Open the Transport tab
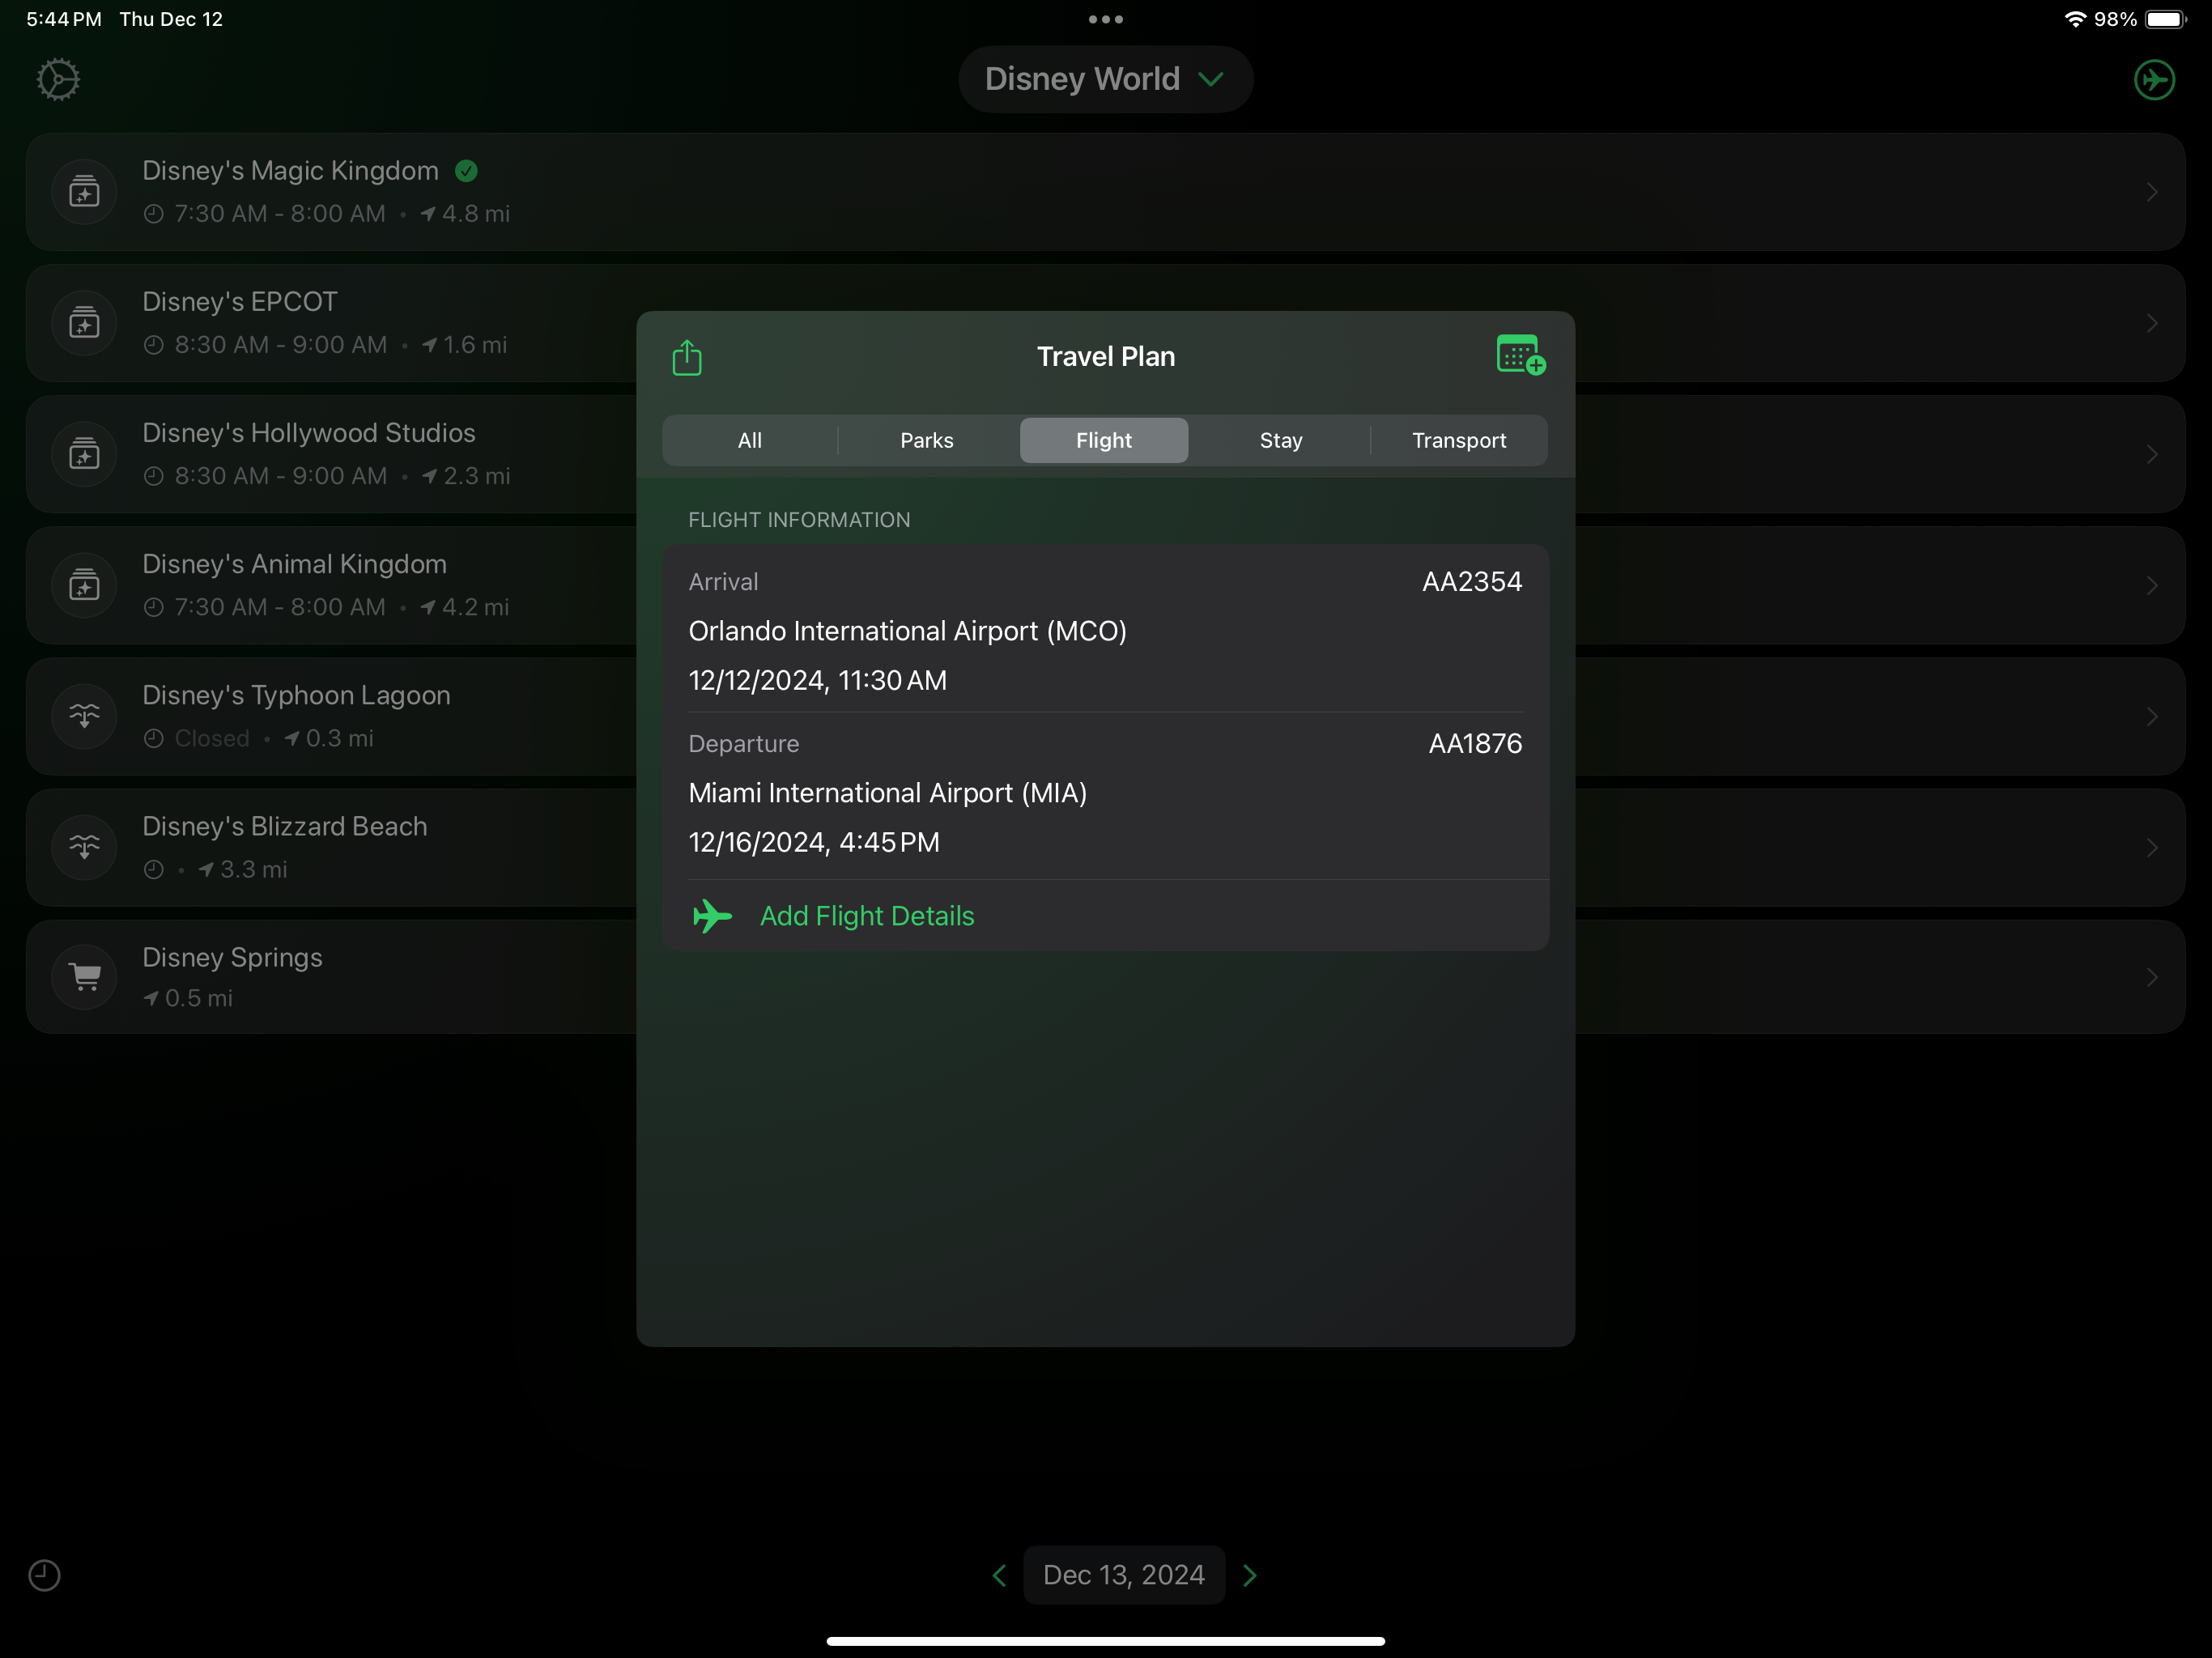Viewport: 2212px width, 1658px height. (x=1459, y=440)
